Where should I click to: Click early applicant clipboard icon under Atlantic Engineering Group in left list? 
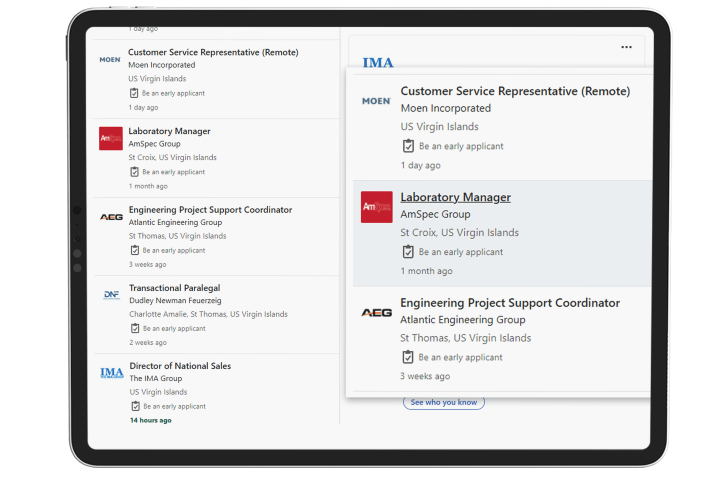point(135,250)
